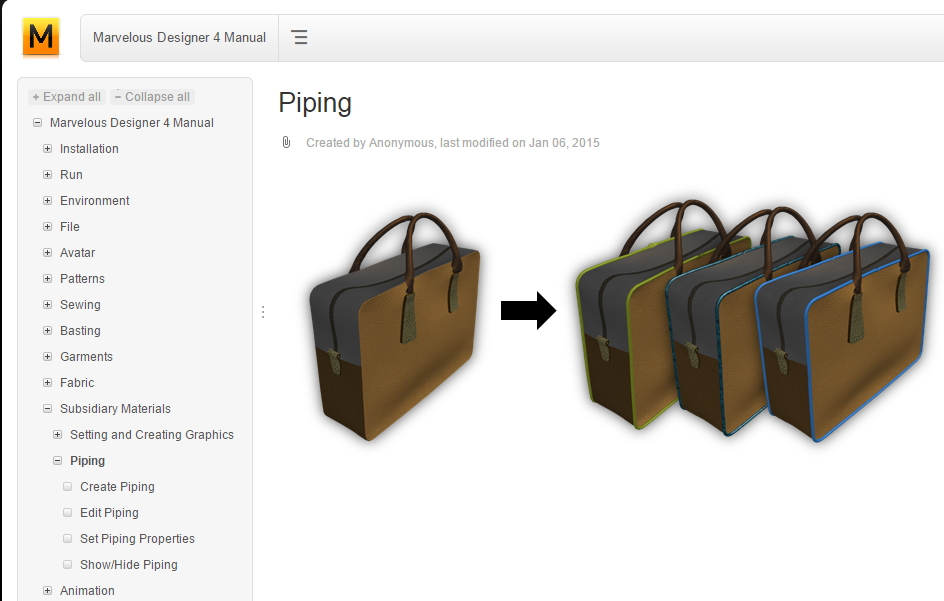Click the bullet icon beside Set Piping Properties

pos(68,539)
